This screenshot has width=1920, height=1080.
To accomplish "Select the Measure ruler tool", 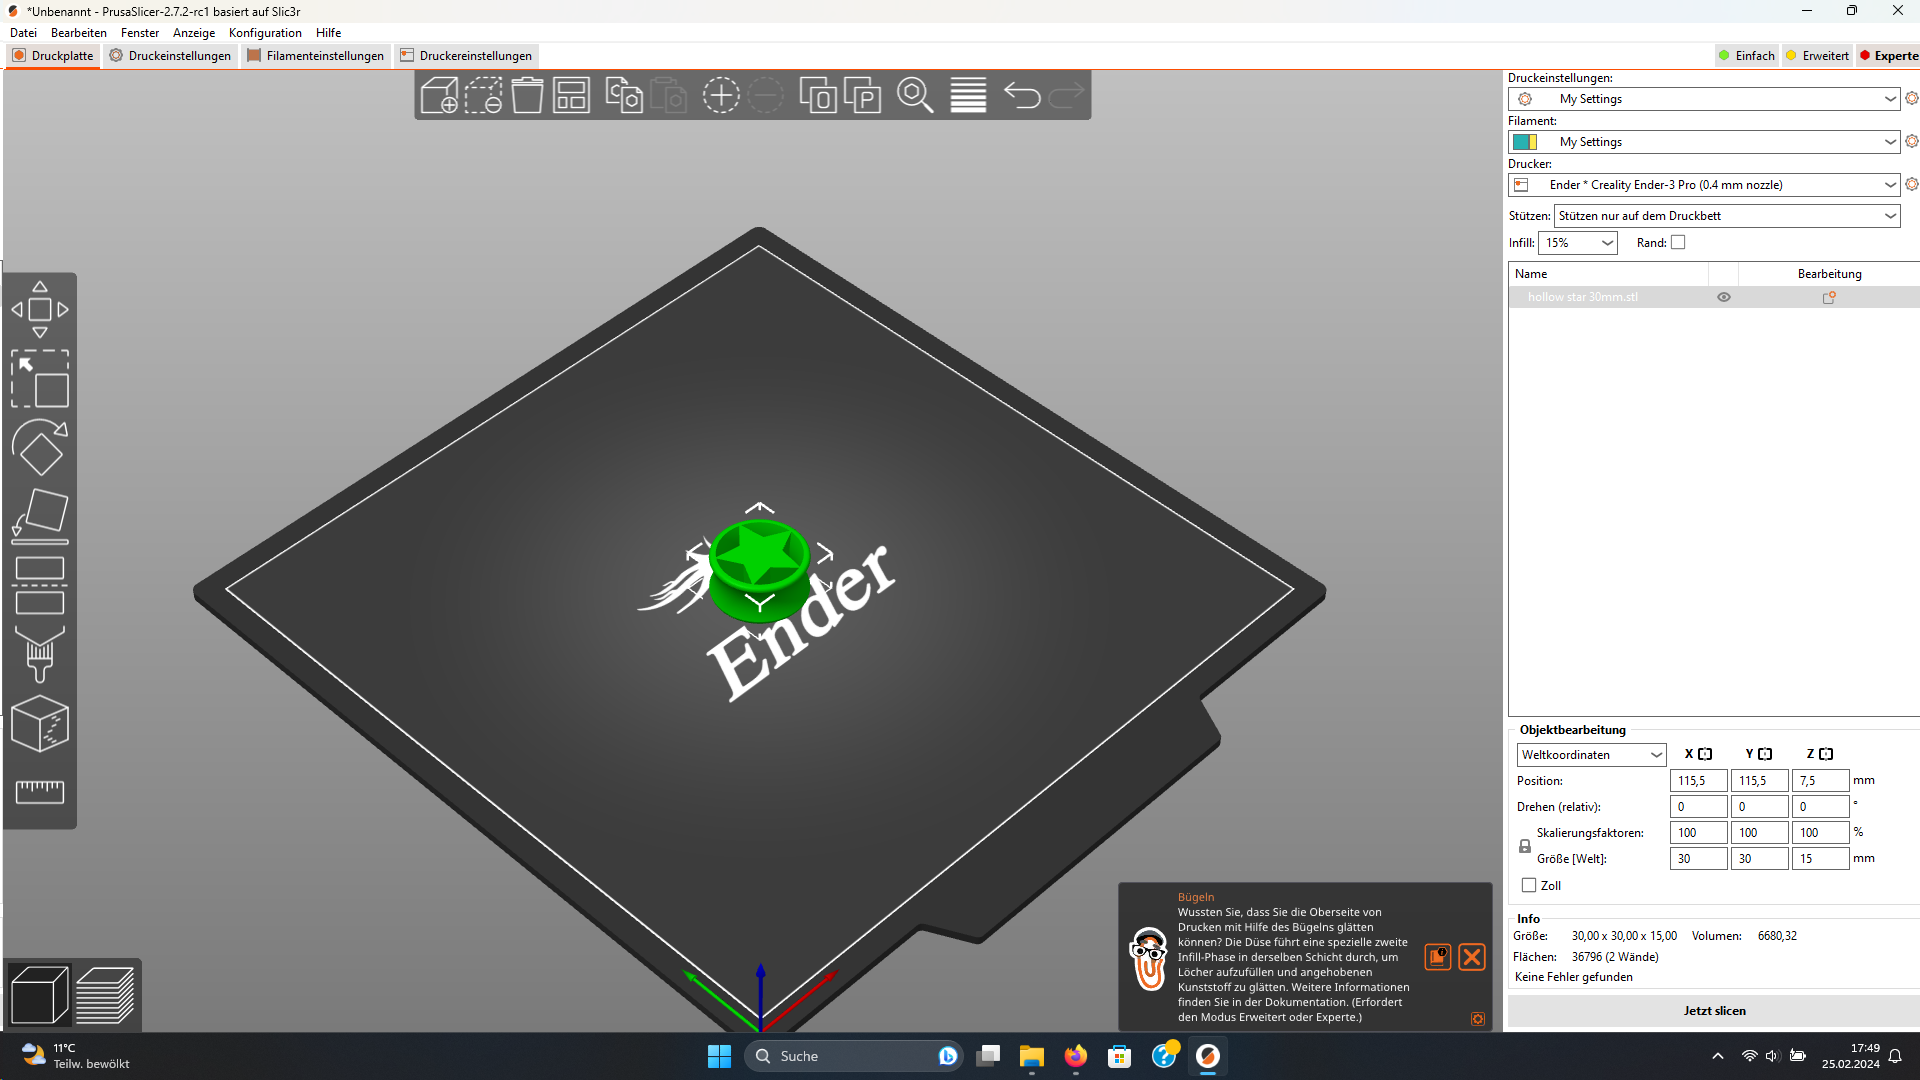I will (x=40, y=792).
